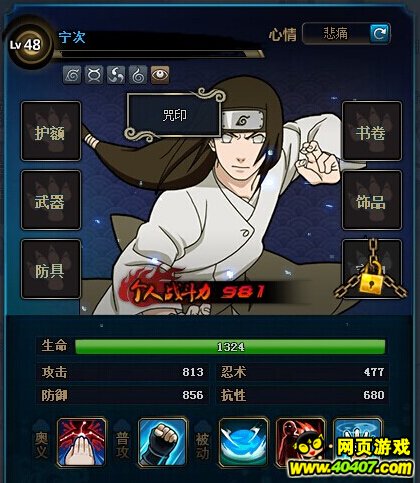The image size is (420, 483).
Task: Select the blue rotation passive skill icon
Action: [x=243, y=442]
